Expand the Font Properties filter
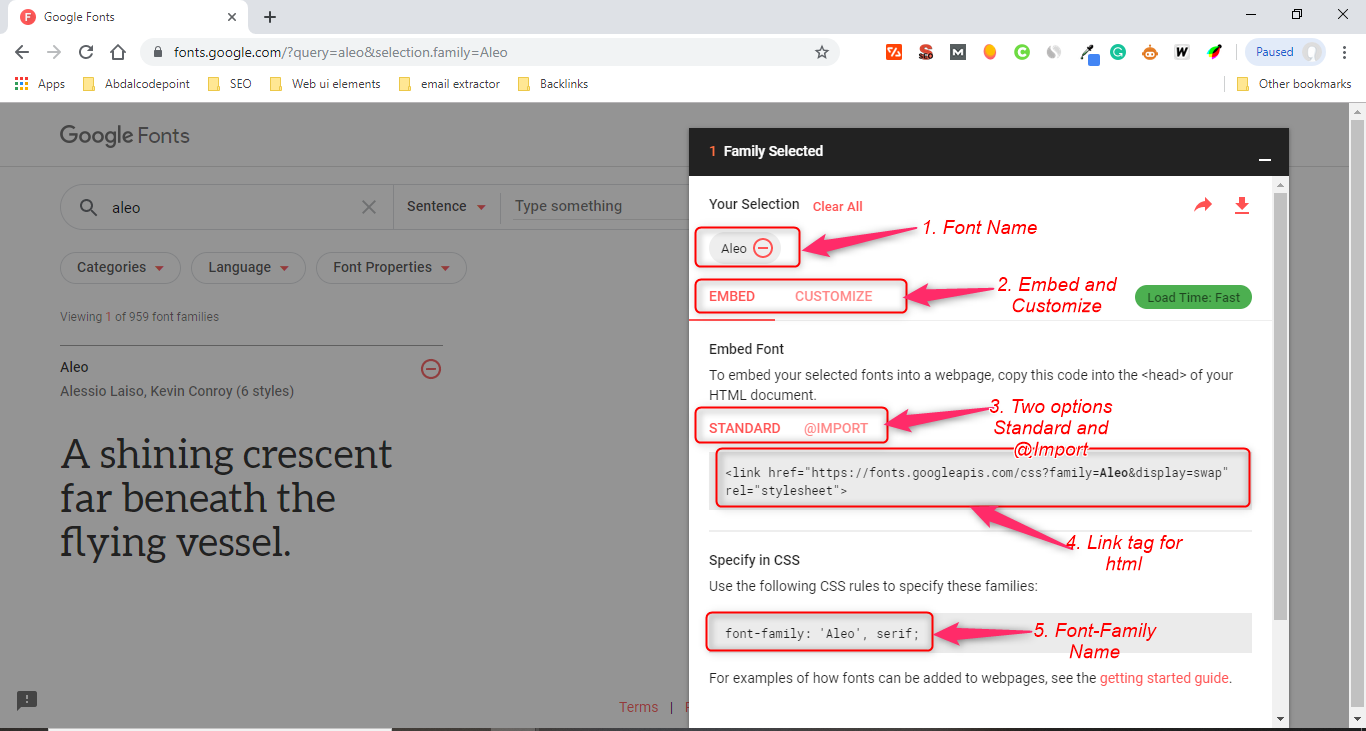 pos(391,267)
